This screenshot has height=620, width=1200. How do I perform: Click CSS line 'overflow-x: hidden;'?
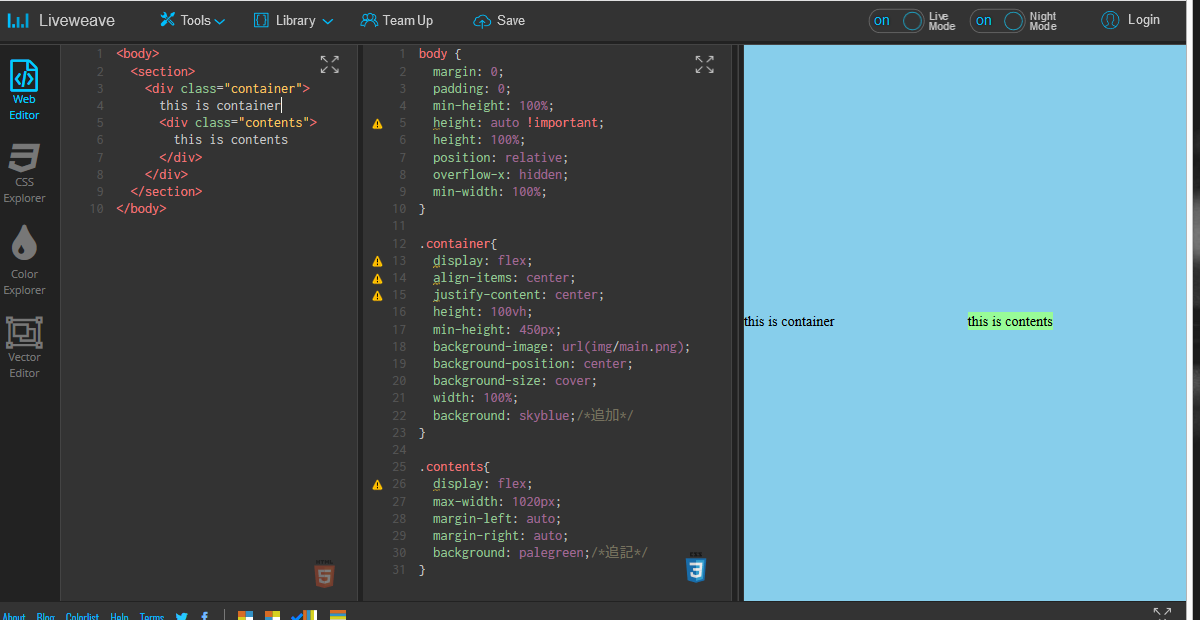point(500,174)
